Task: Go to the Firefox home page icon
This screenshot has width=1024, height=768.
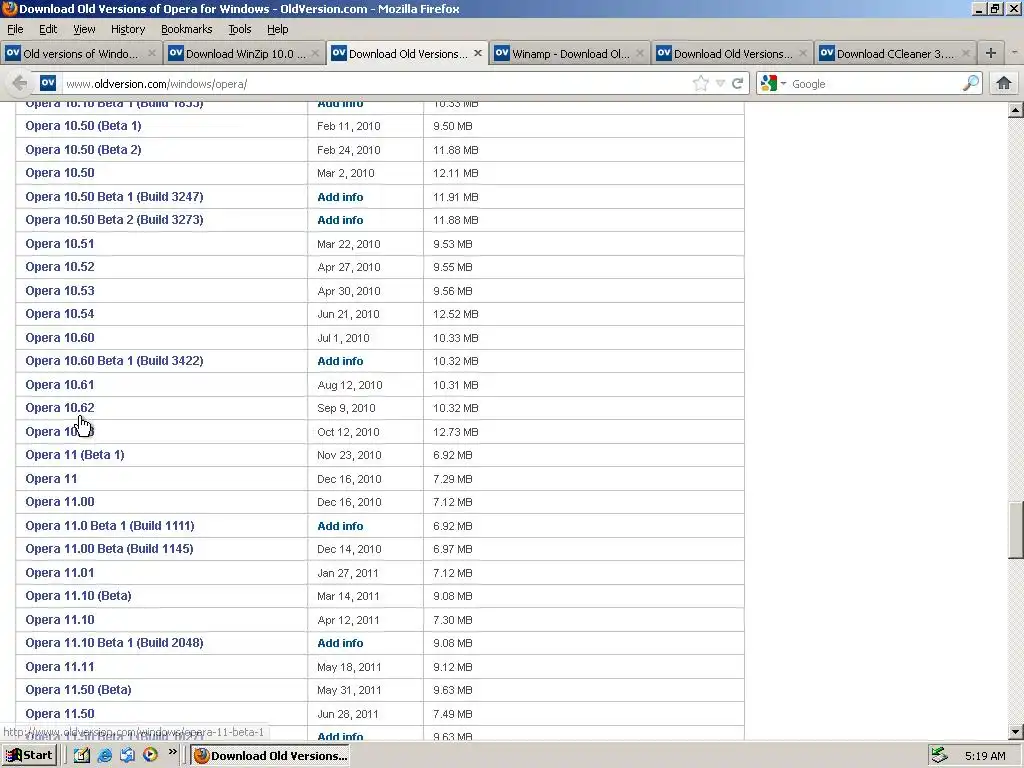Action: pos(1004,83)
